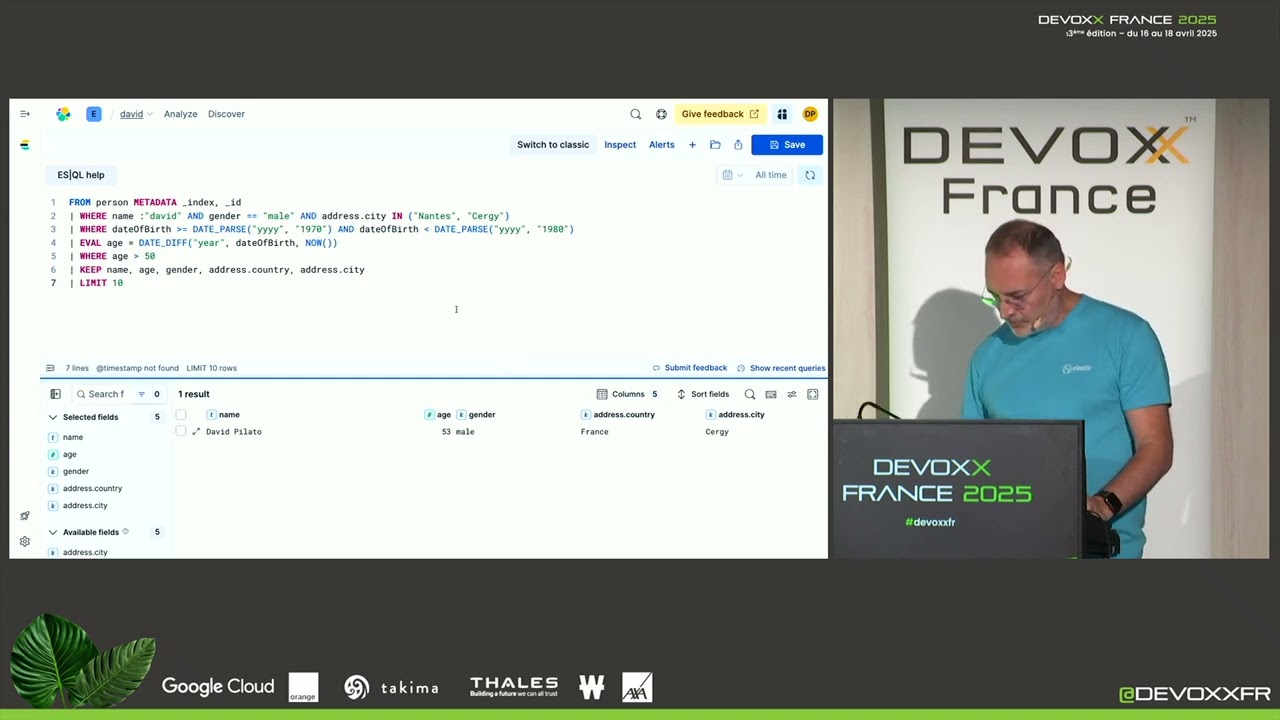
Task: Click the 1 result count text
Action: 194,394
